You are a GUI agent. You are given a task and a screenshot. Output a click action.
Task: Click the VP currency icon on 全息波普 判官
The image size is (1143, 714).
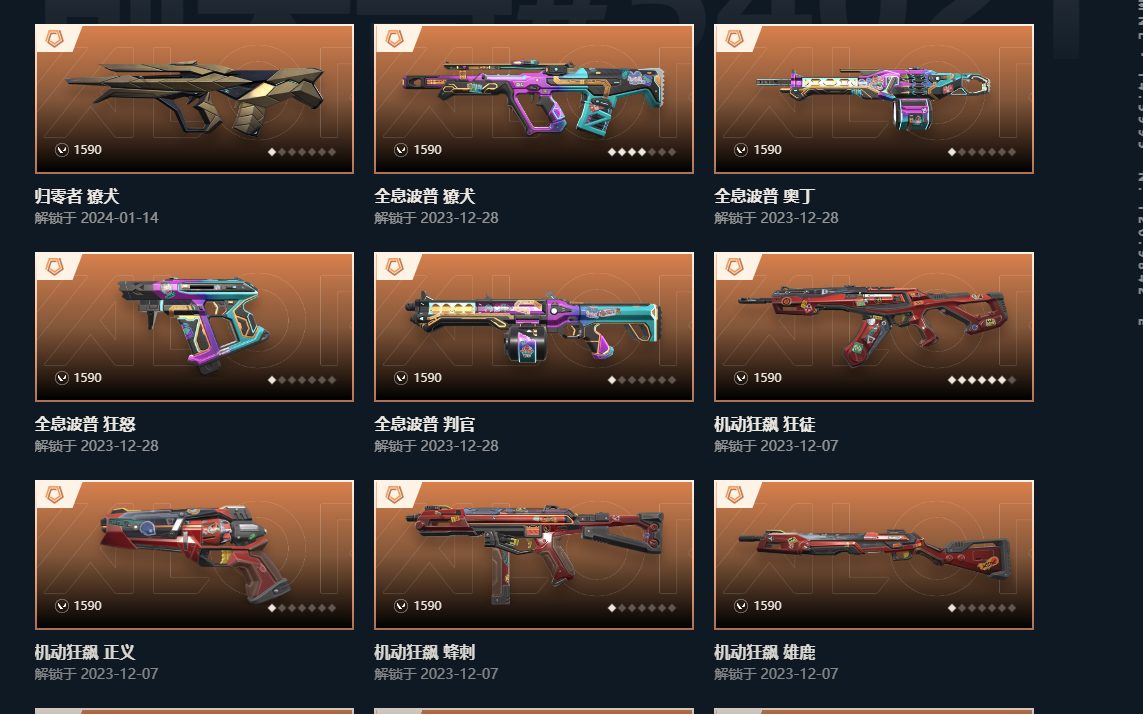(x=401, y=378)
